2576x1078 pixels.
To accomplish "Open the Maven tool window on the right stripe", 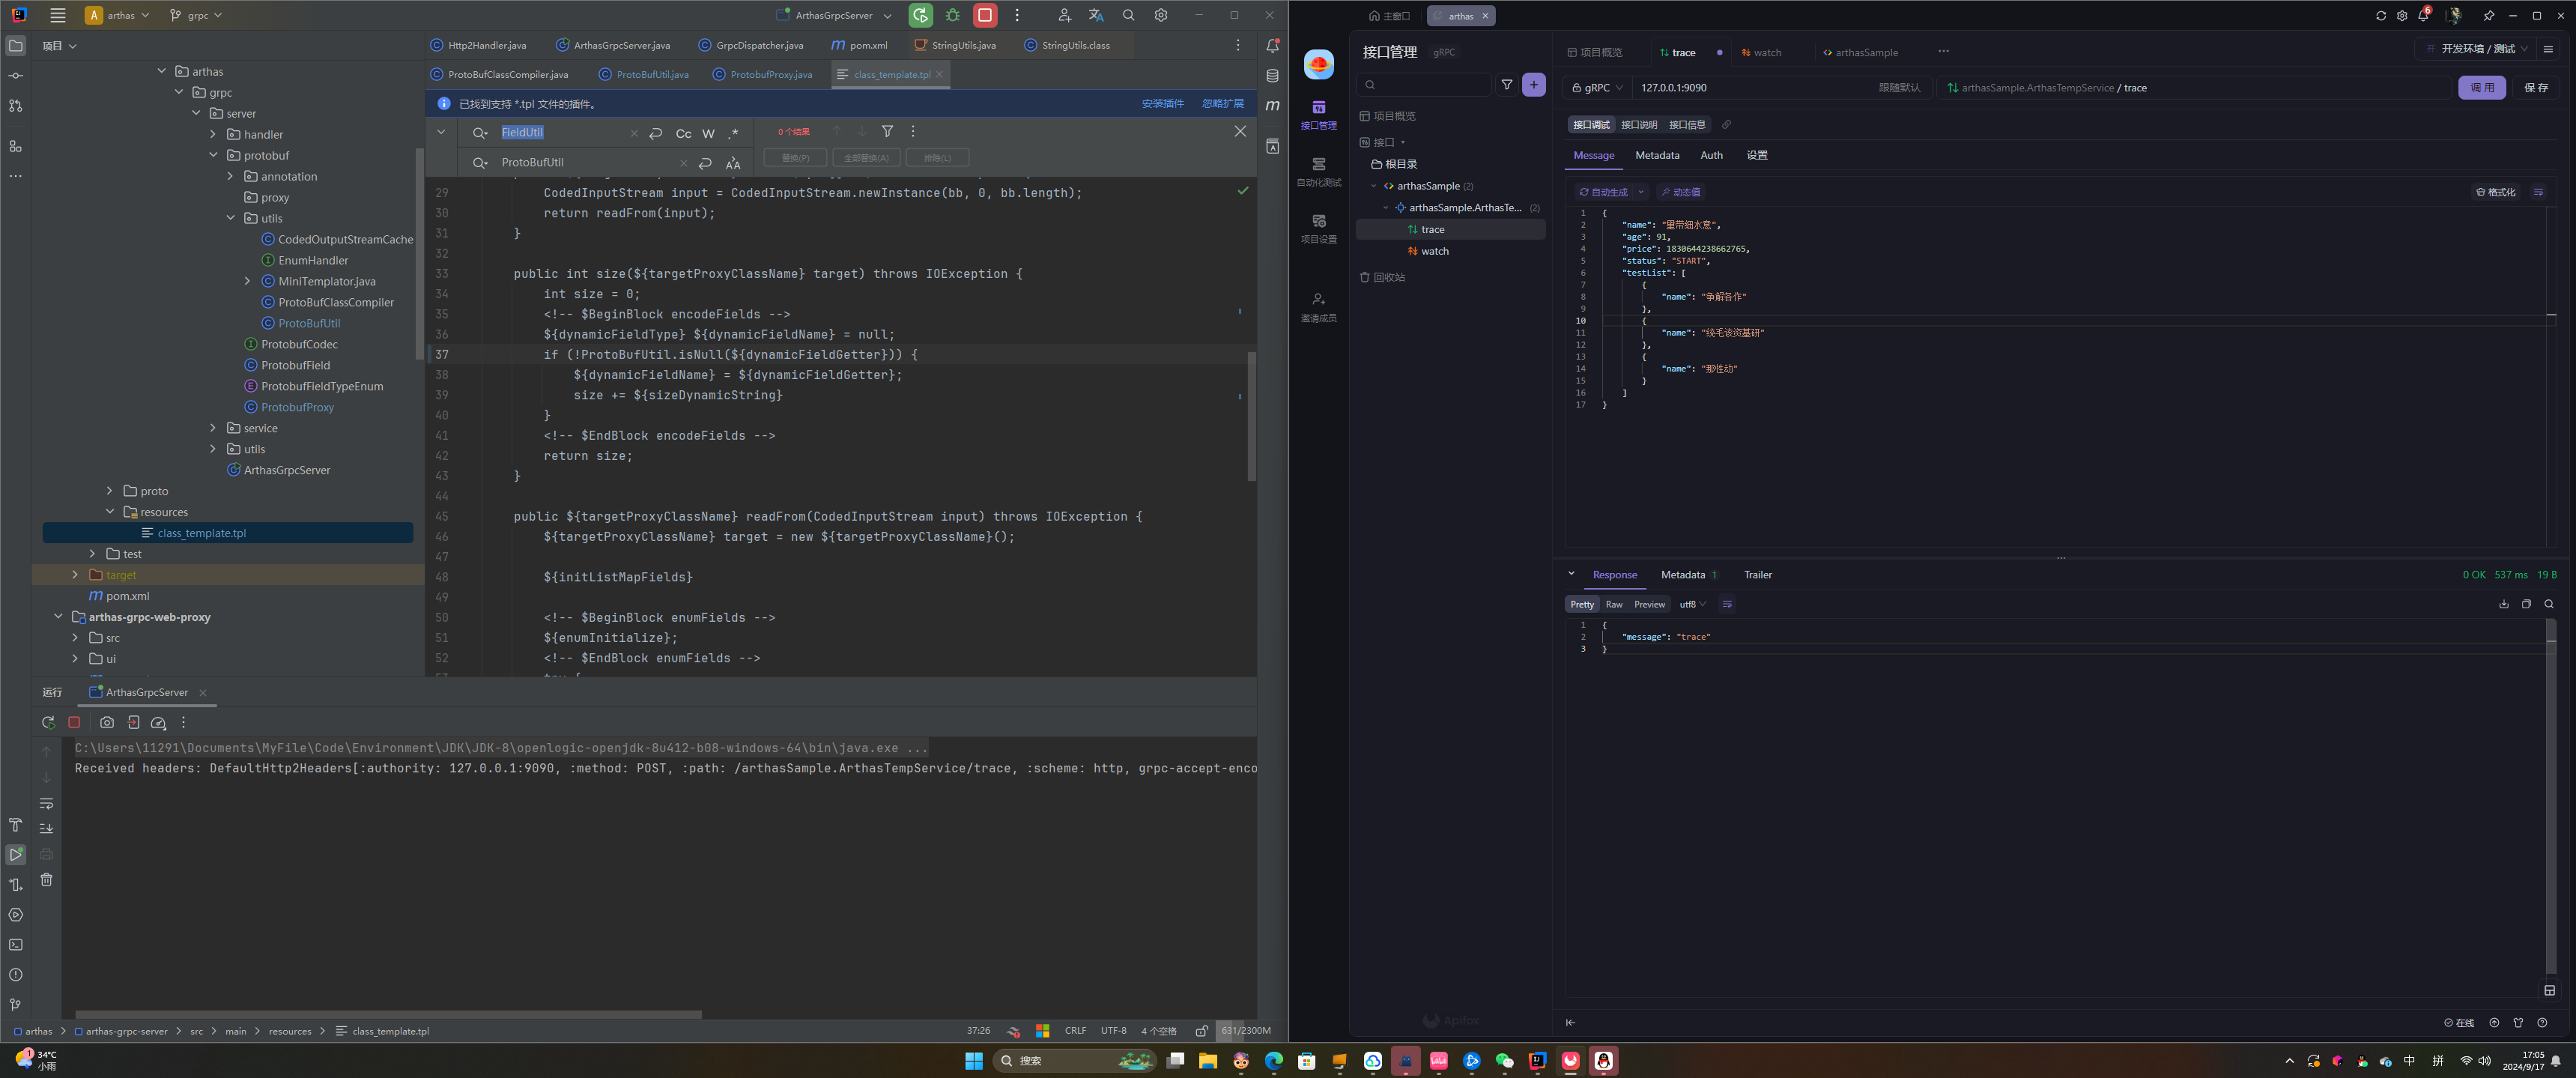I will point(1272,106).
